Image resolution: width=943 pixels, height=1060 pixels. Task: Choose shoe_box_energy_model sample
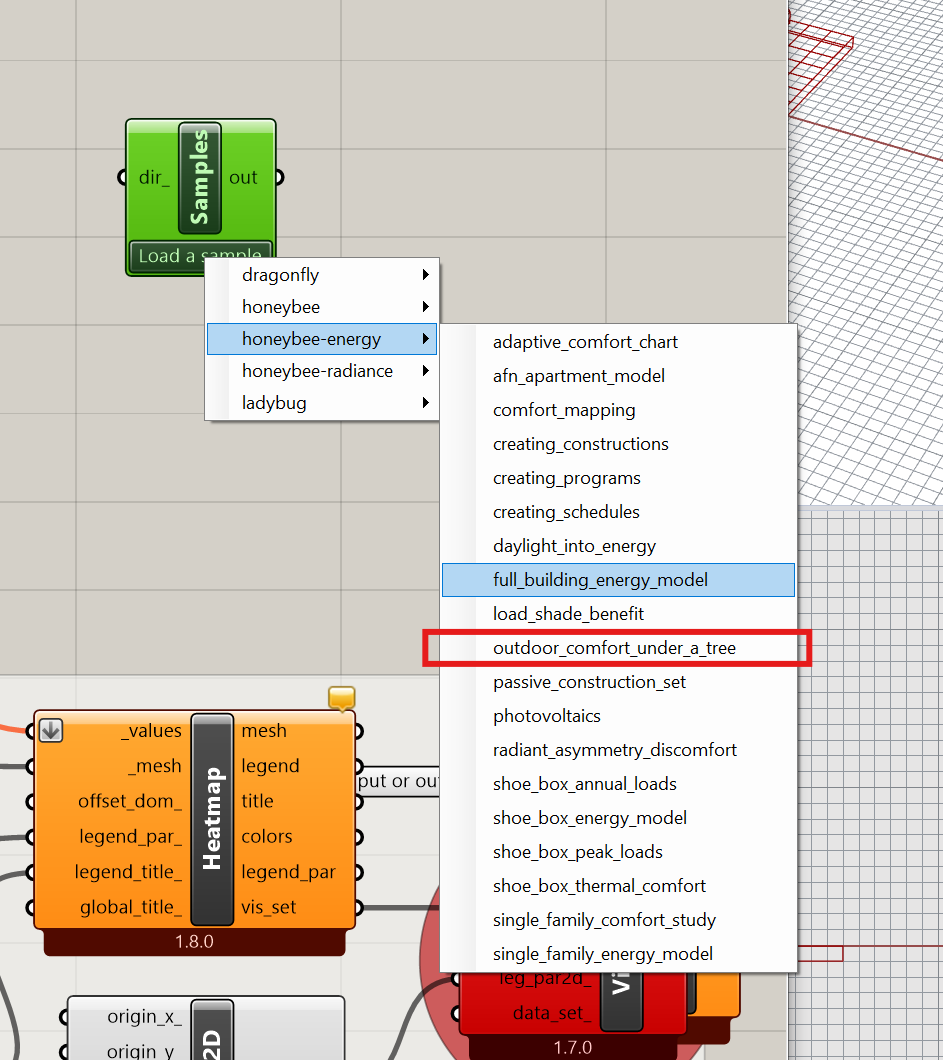pyautogui.click(x=618, y=818)
